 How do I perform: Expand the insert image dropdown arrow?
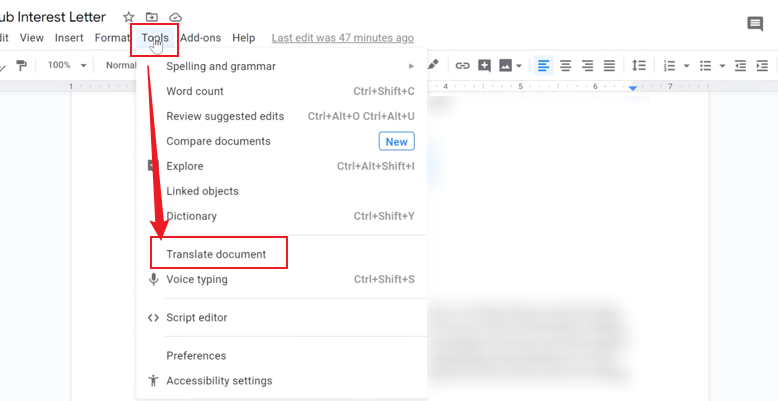[x=519, y=66]
